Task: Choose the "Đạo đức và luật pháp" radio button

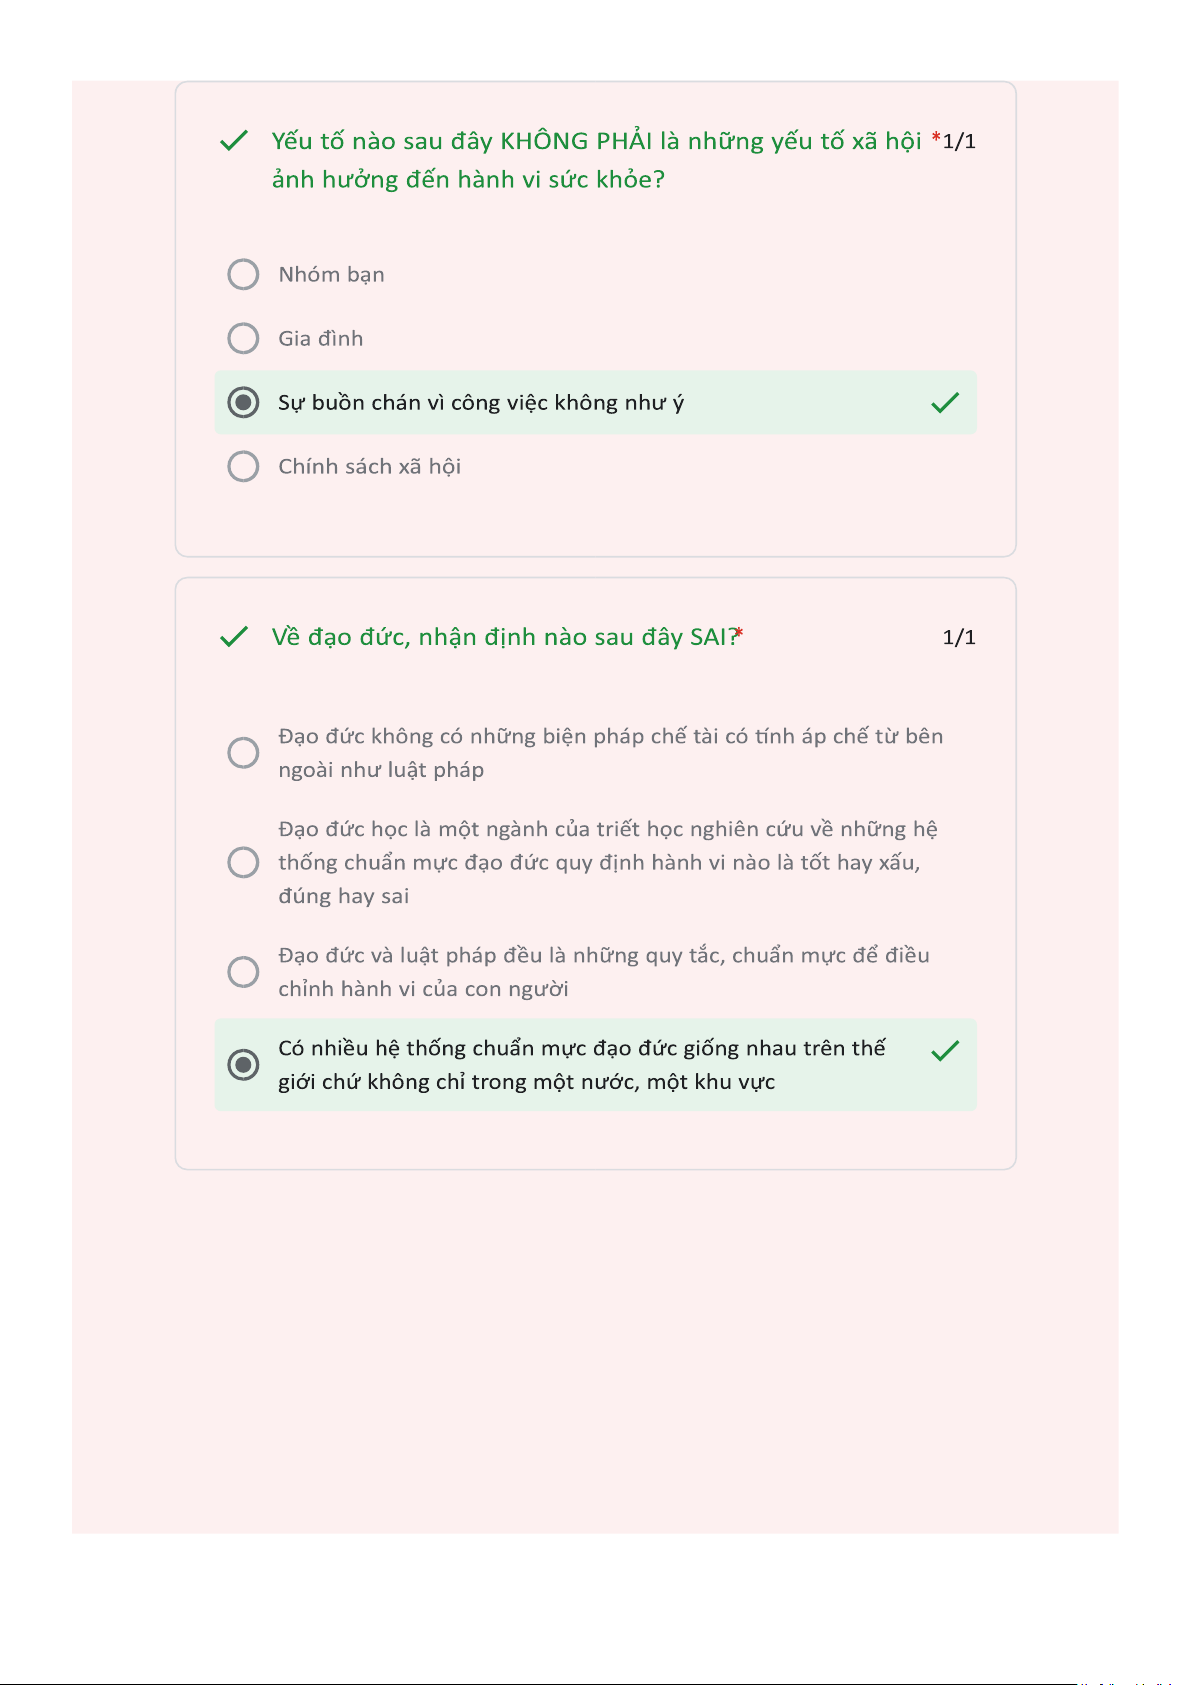Action: [243, 972]
